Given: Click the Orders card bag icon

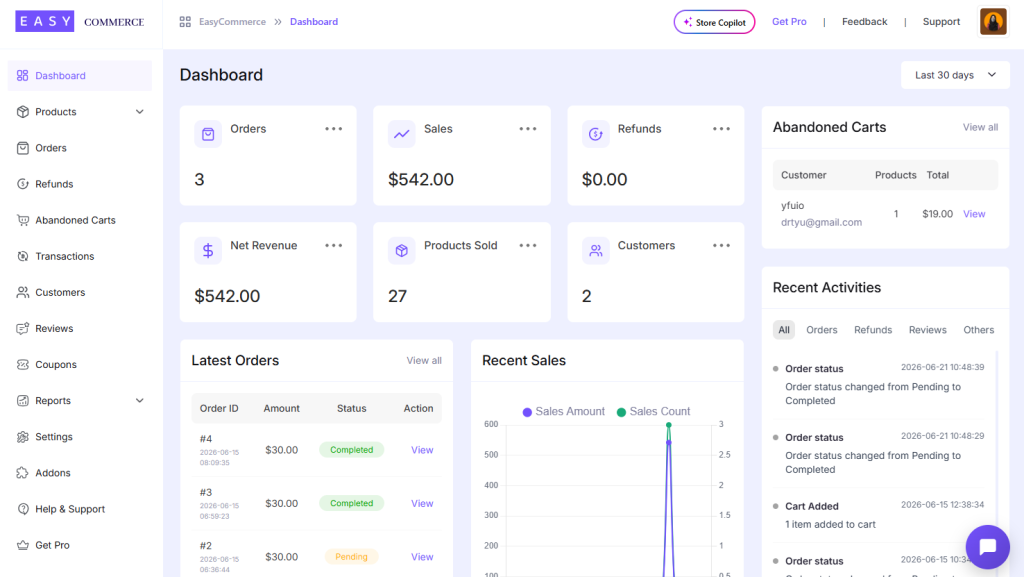Looking at the screenshot, I should [208, 134].
